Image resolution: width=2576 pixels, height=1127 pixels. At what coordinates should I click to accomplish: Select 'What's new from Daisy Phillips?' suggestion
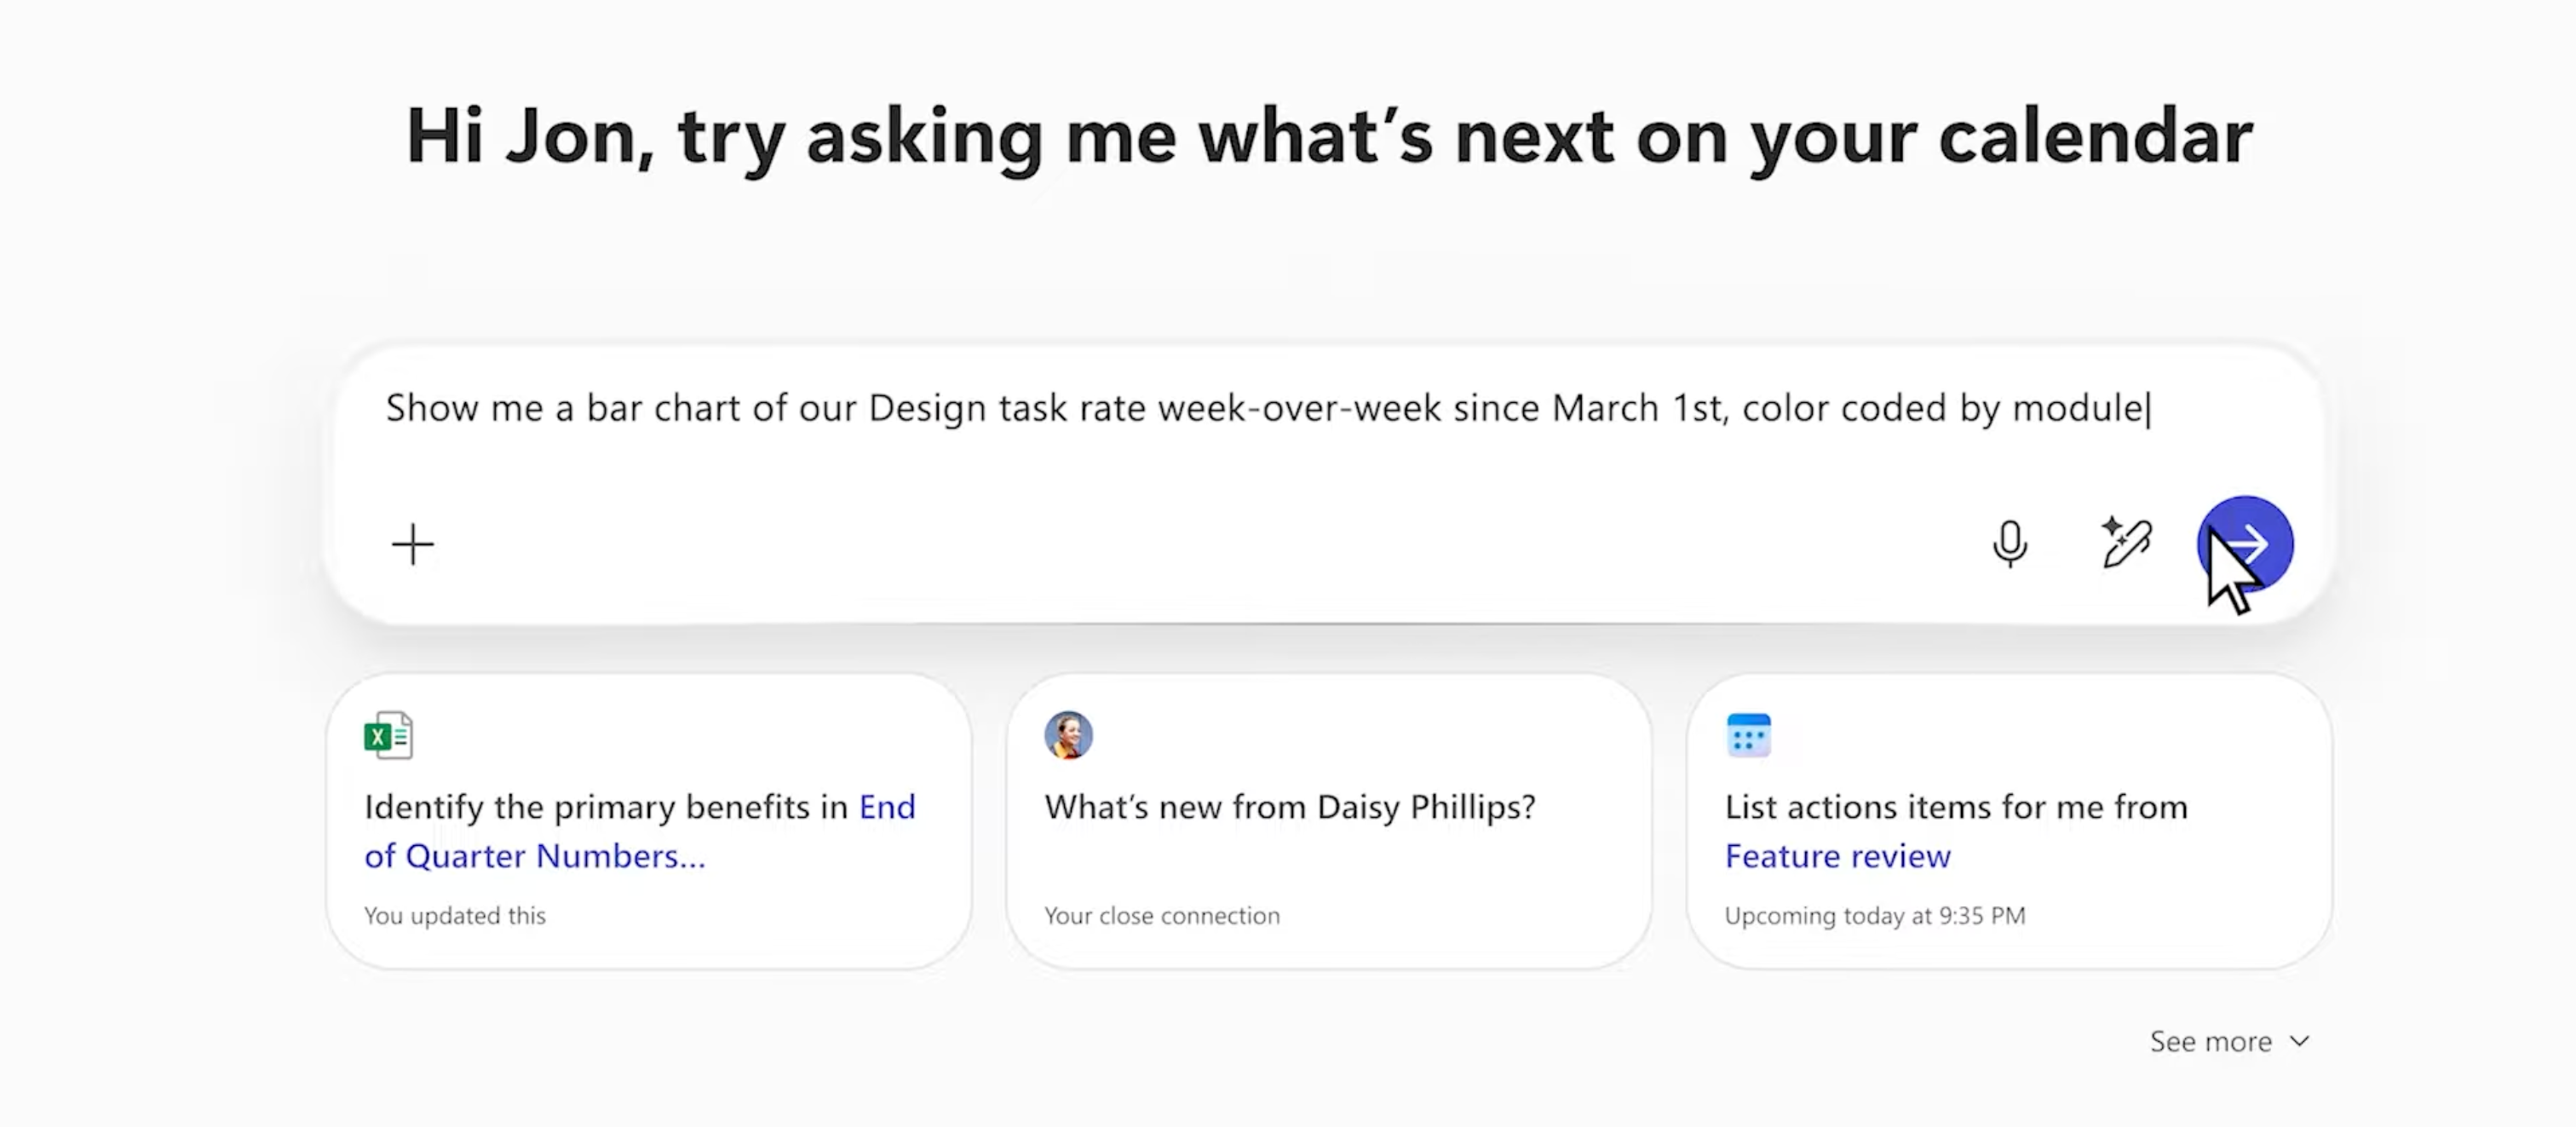[1329, 821]
